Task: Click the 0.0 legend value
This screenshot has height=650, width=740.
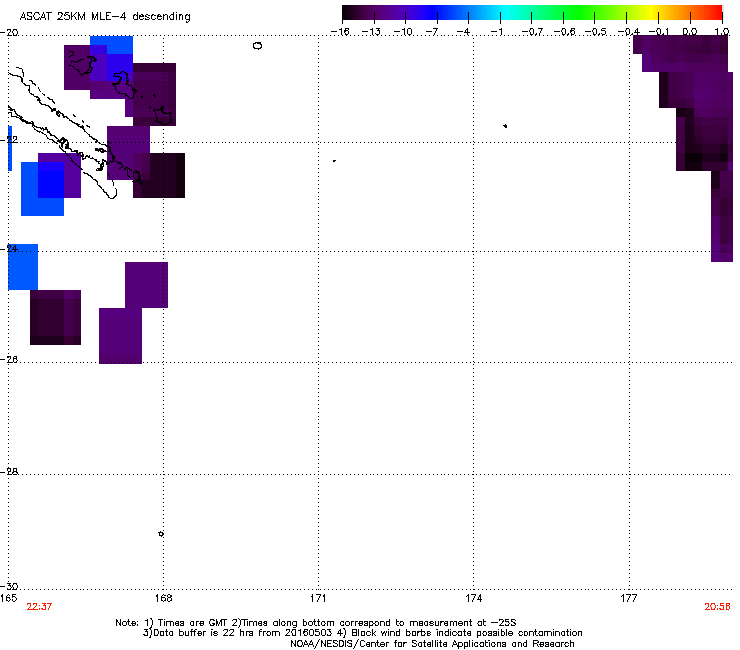Action: tap(690, 32)
